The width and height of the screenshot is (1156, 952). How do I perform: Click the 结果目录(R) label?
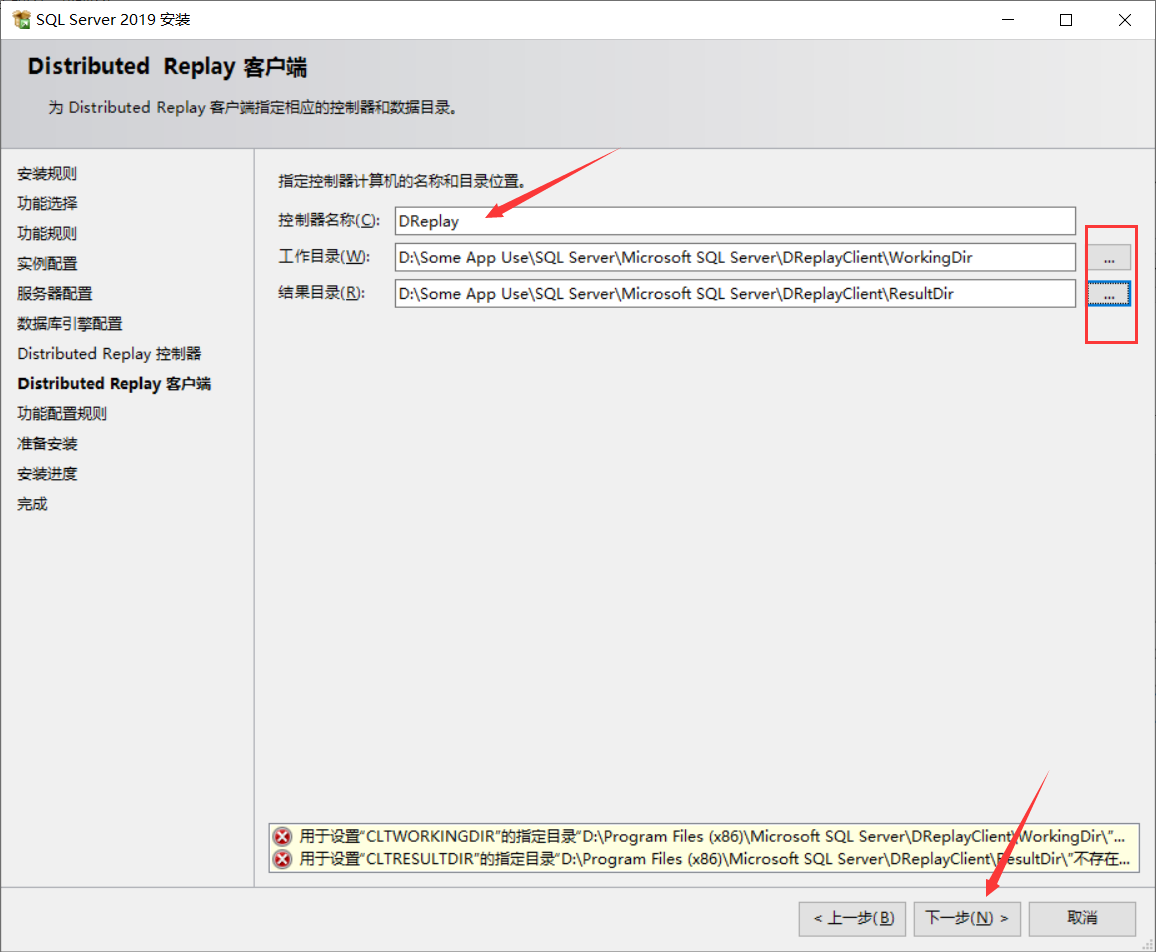[x=321, y=293]
